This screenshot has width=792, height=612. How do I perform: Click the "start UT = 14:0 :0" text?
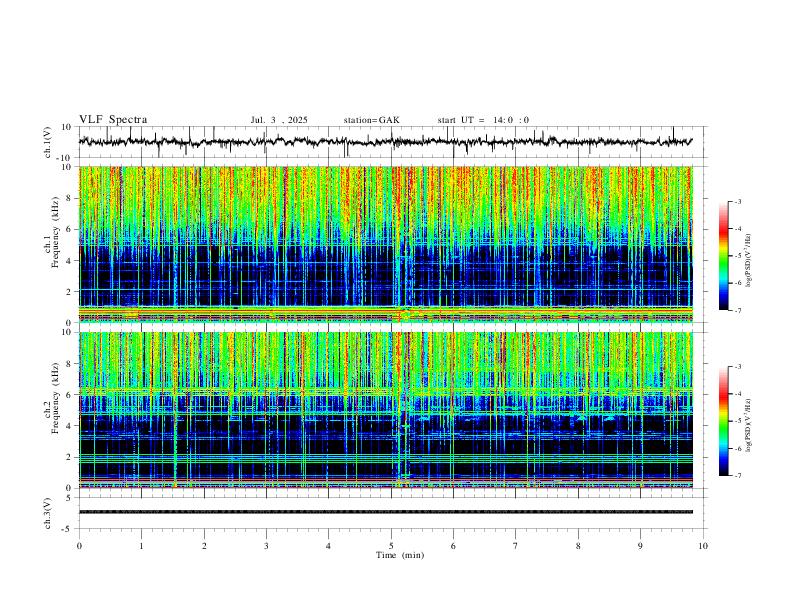click(x=483, y=120)
